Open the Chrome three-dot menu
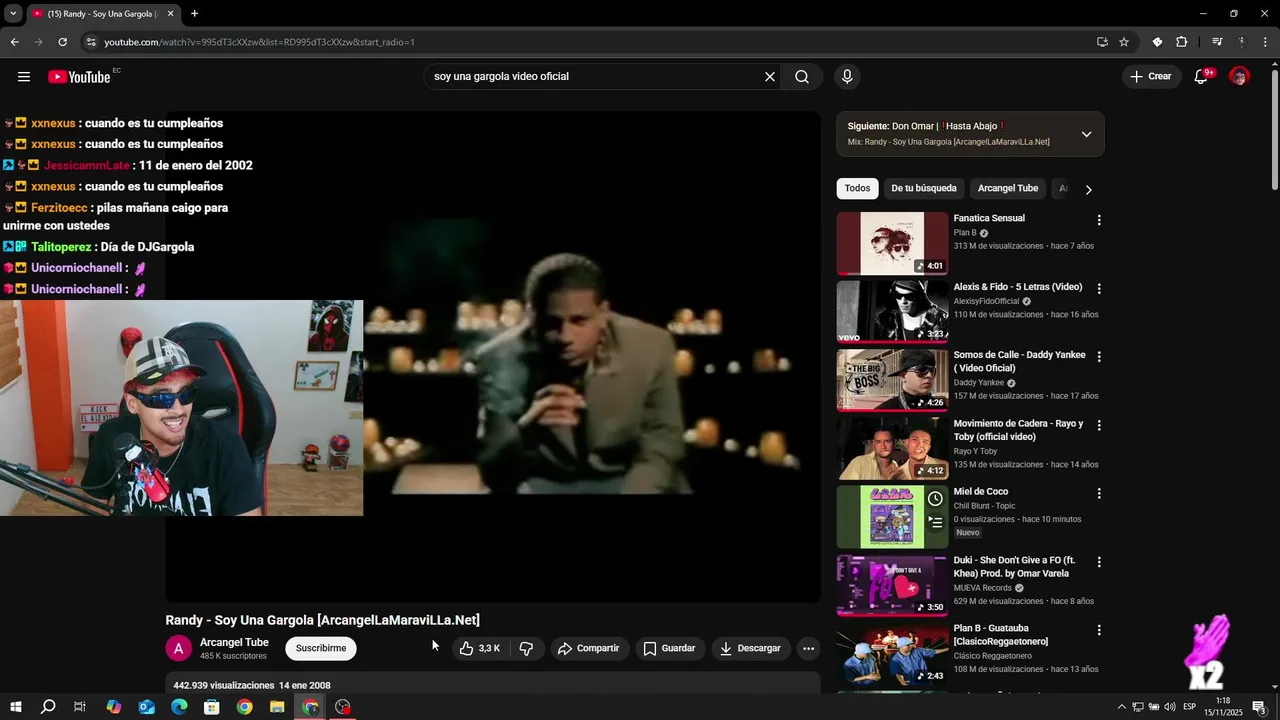Viewport: 1280px width, 720px height. (x=1263, y=42)
